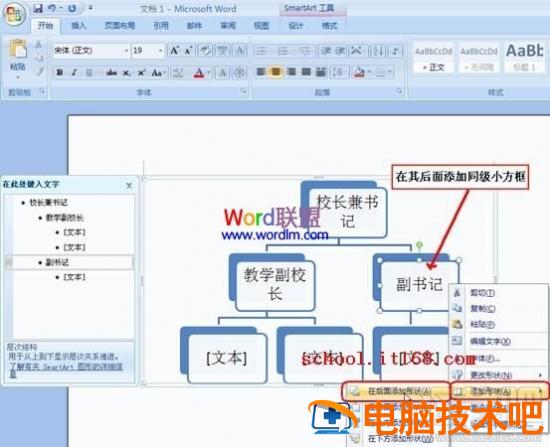Choose 在后面添加形状 in submenu
The width and height of the screenshot is (550, 447).
(x=396, y=391)
